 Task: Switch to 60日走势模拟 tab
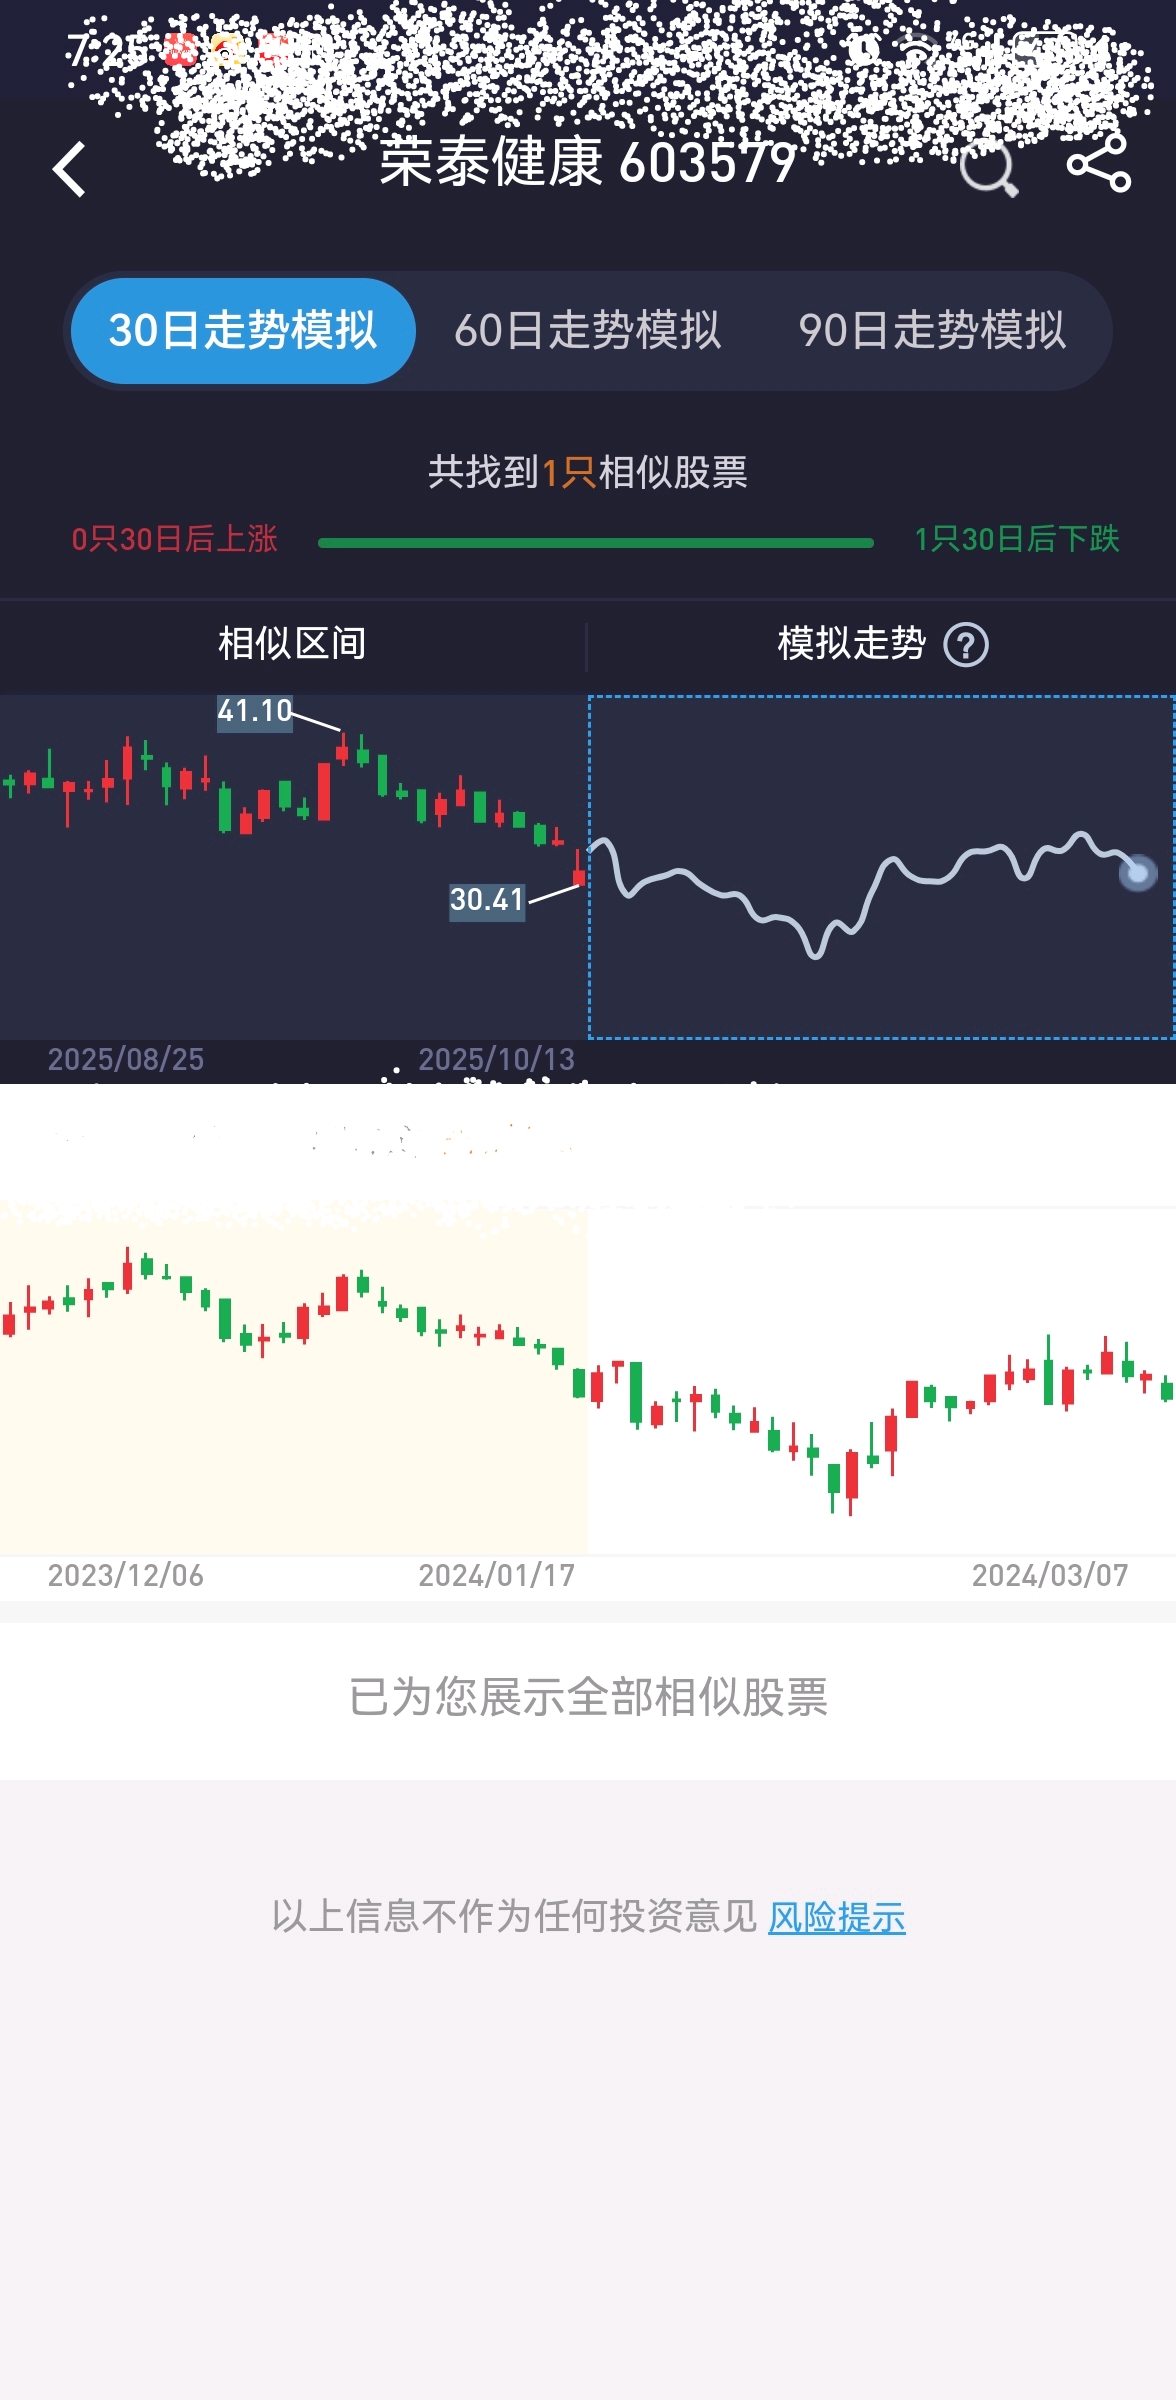(x=587, y=331)
